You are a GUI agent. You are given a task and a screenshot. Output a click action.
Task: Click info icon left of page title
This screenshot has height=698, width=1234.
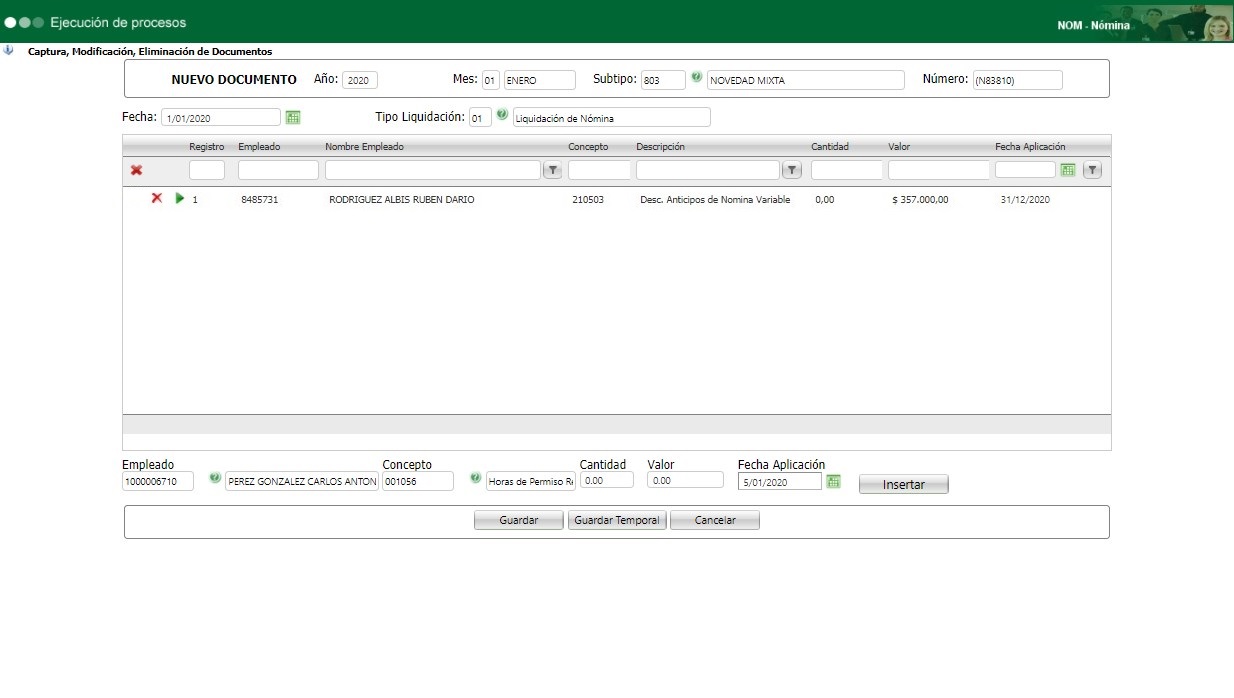9,50
